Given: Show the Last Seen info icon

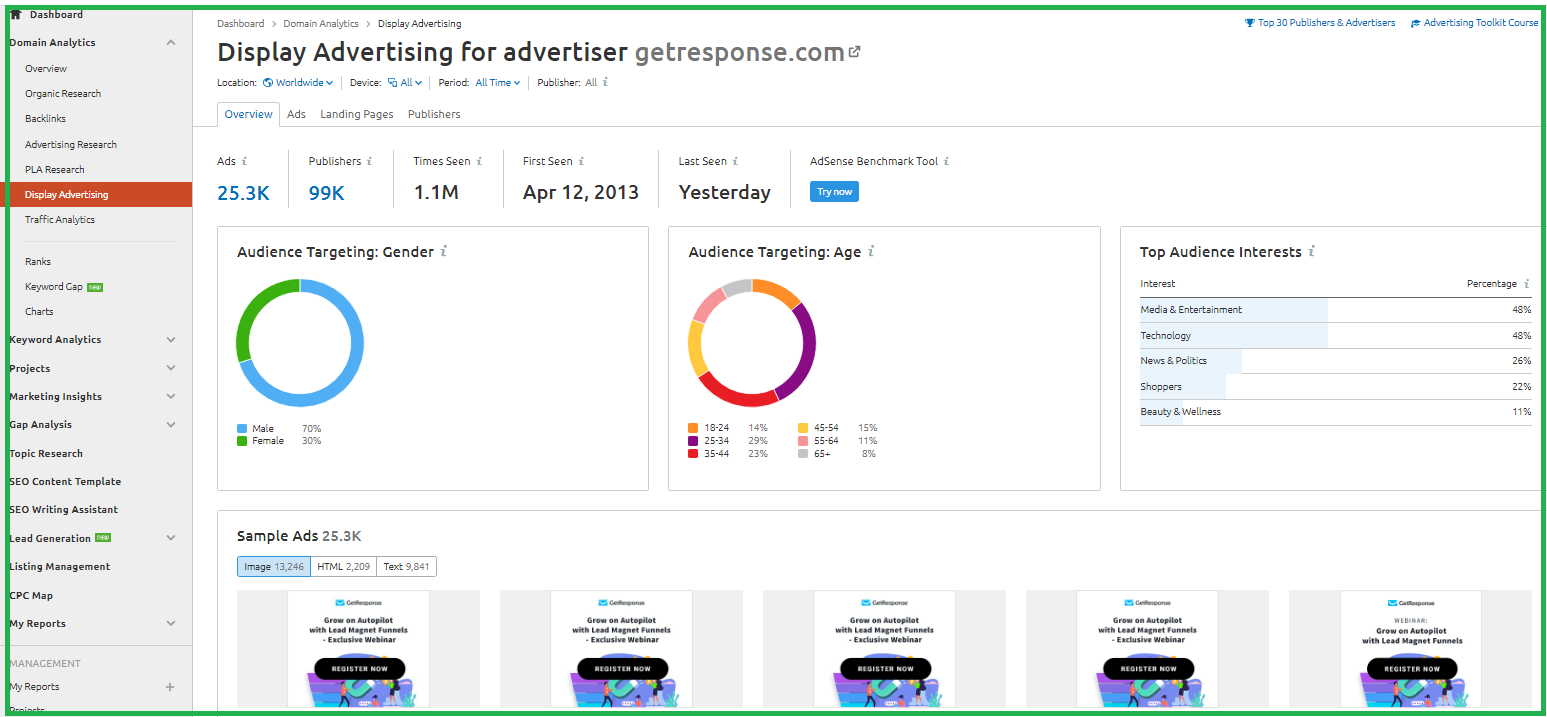Looking at the screenshot, I should [x=735, y=161].
